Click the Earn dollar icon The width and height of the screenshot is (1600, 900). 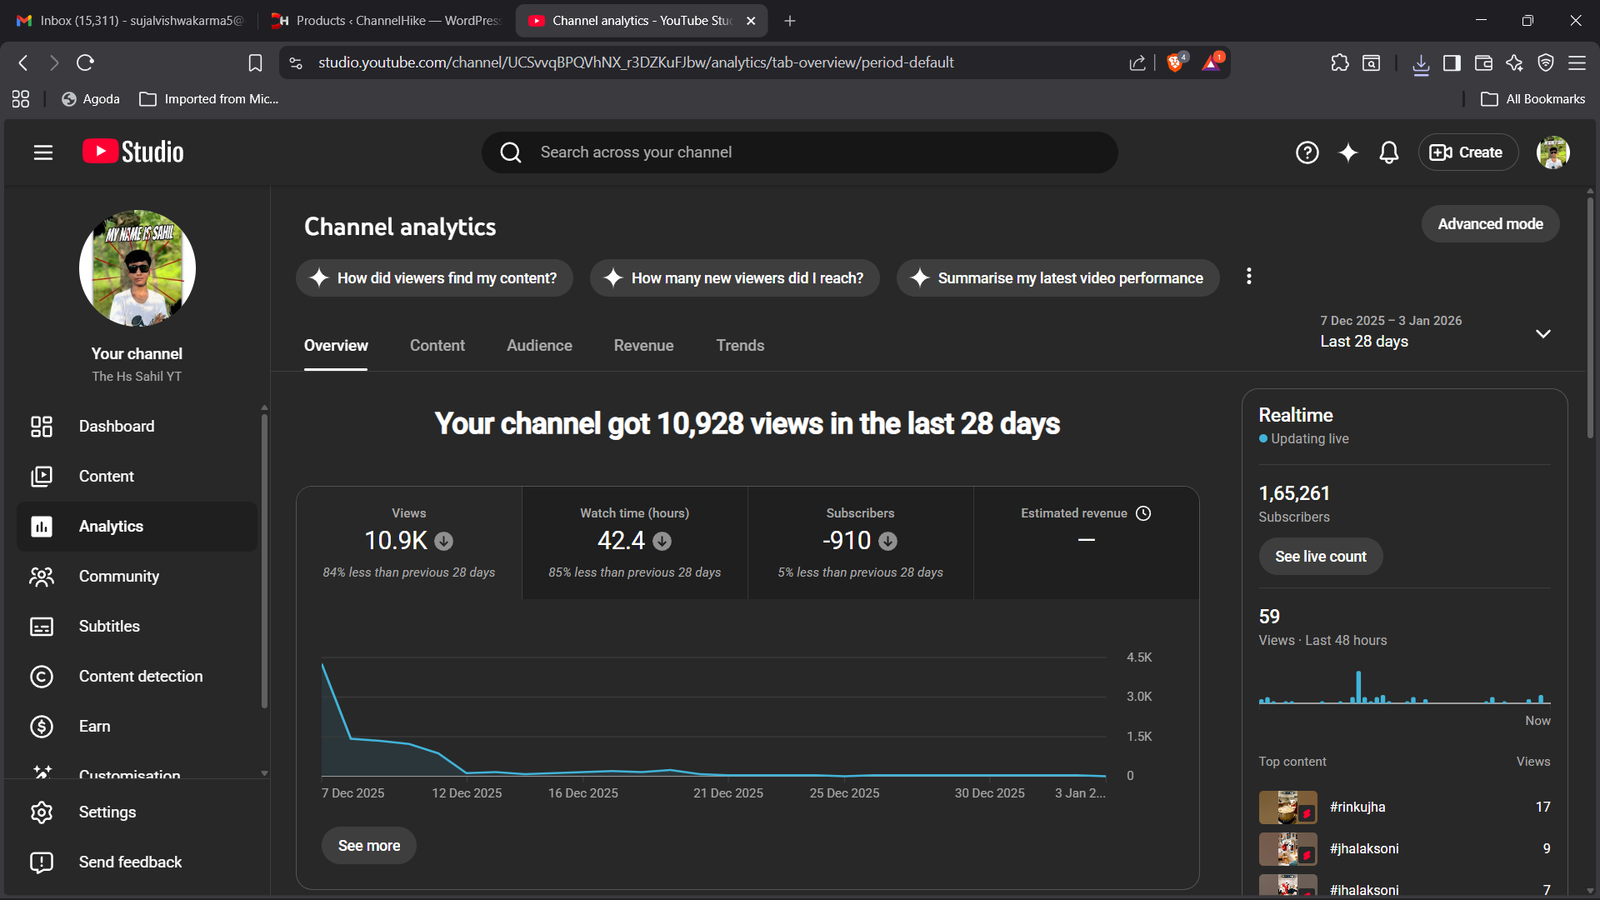click(x=41, y=727)
